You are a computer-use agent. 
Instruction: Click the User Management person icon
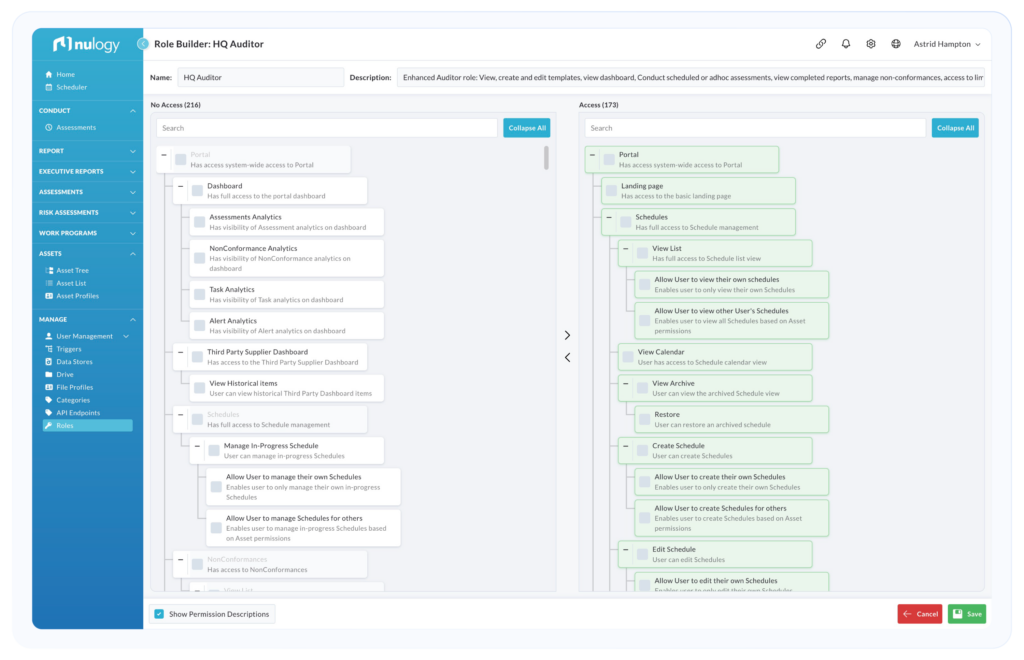(x=48, y=336)
